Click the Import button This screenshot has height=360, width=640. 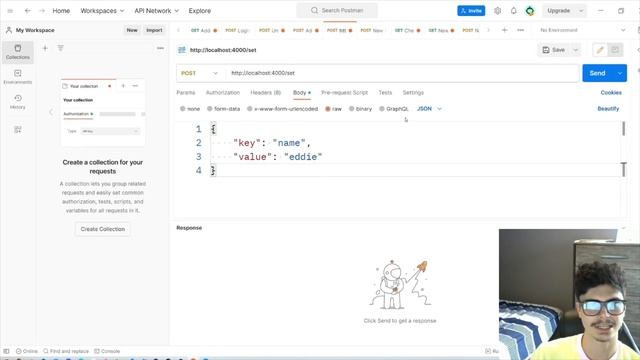coord(154,30)
